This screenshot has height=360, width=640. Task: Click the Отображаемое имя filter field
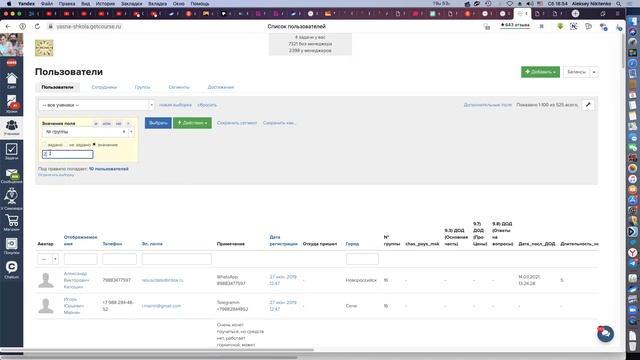(80, 259)
